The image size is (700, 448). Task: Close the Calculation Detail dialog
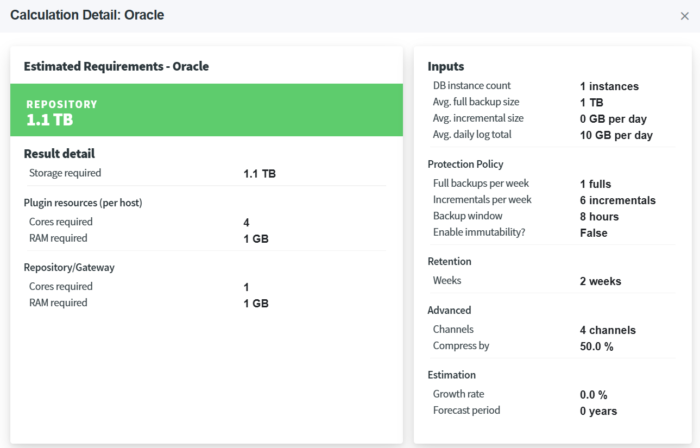click(684, 16)
